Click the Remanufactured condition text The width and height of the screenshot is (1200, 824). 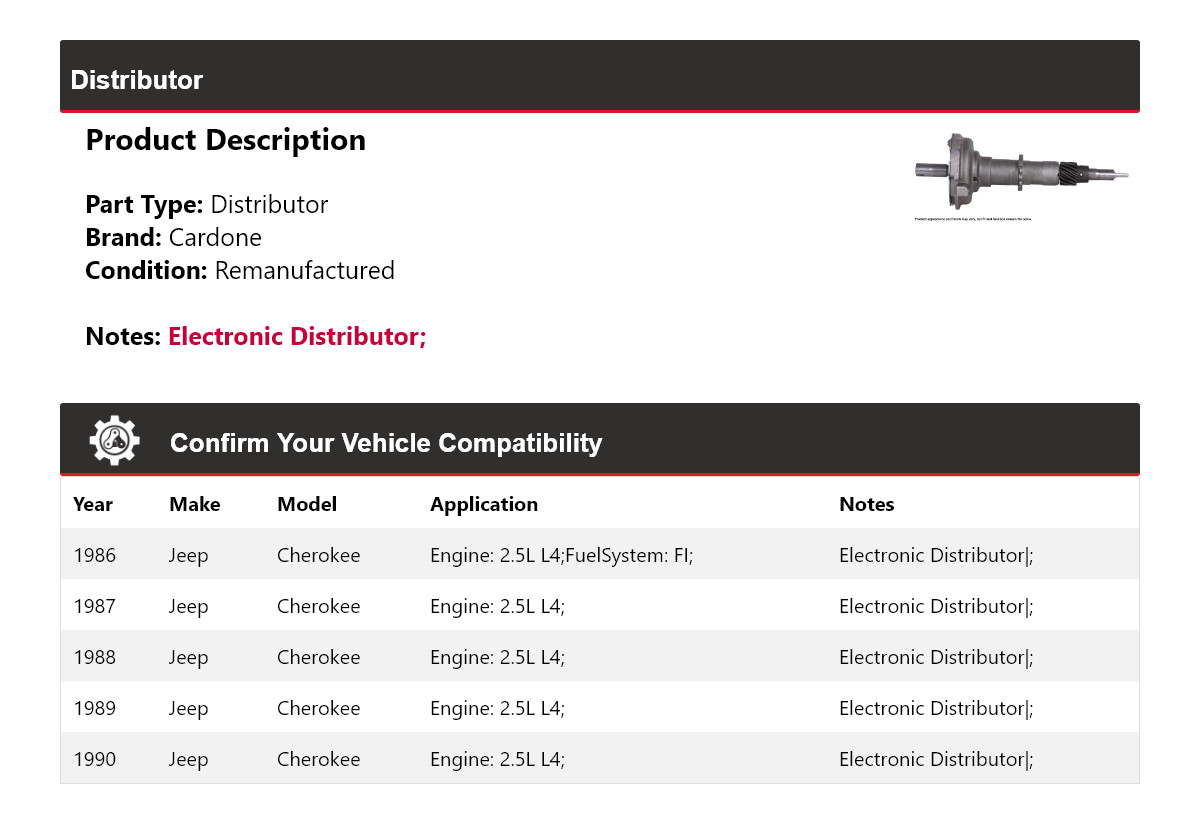[304, 271]
